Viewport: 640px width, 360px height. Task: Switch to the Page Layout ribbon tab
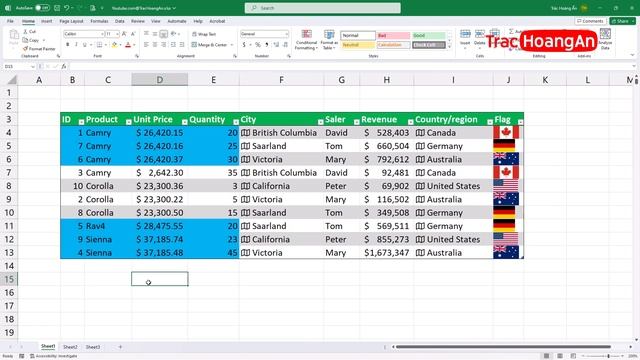tap(71, 21)
